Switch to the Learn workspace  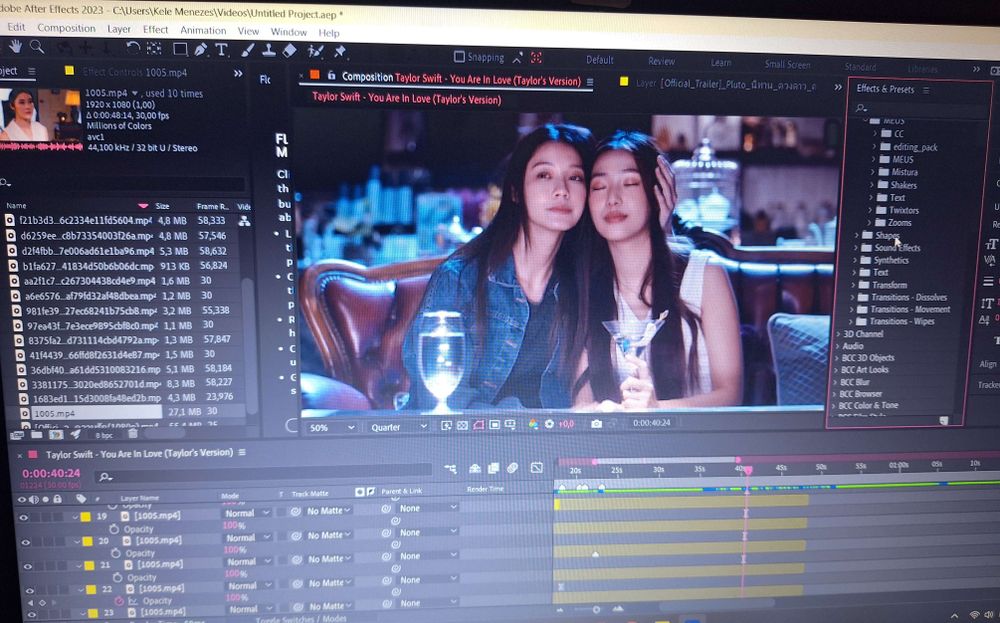721,62
